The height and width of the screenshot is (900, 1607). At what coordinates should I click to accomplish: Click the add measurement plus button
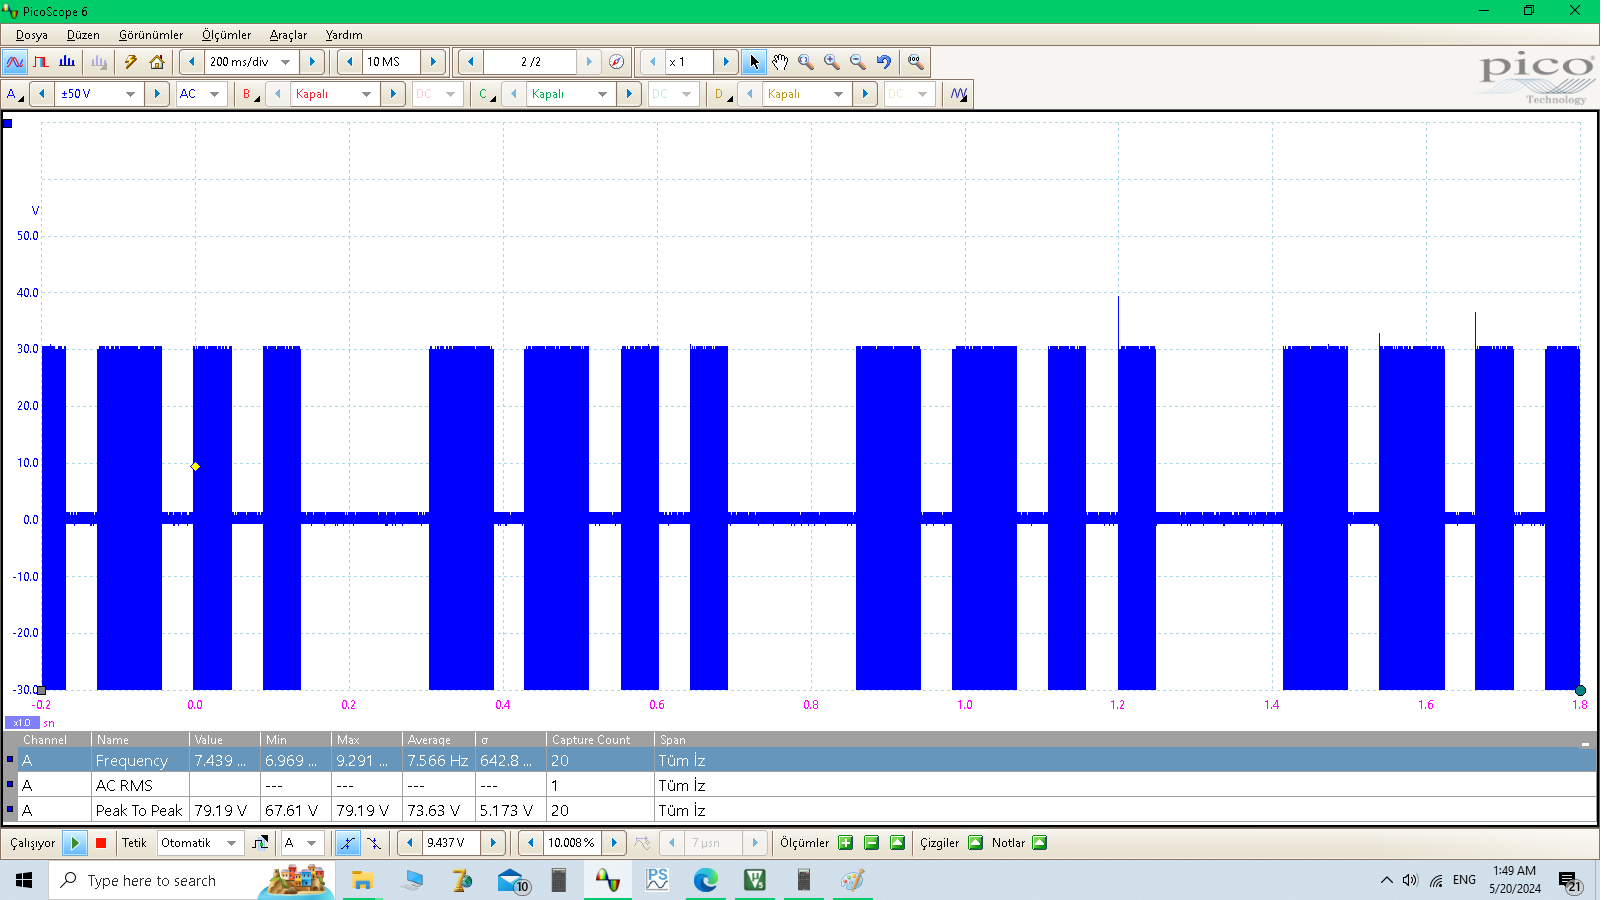pyautogui.click(x=846, y=843)
